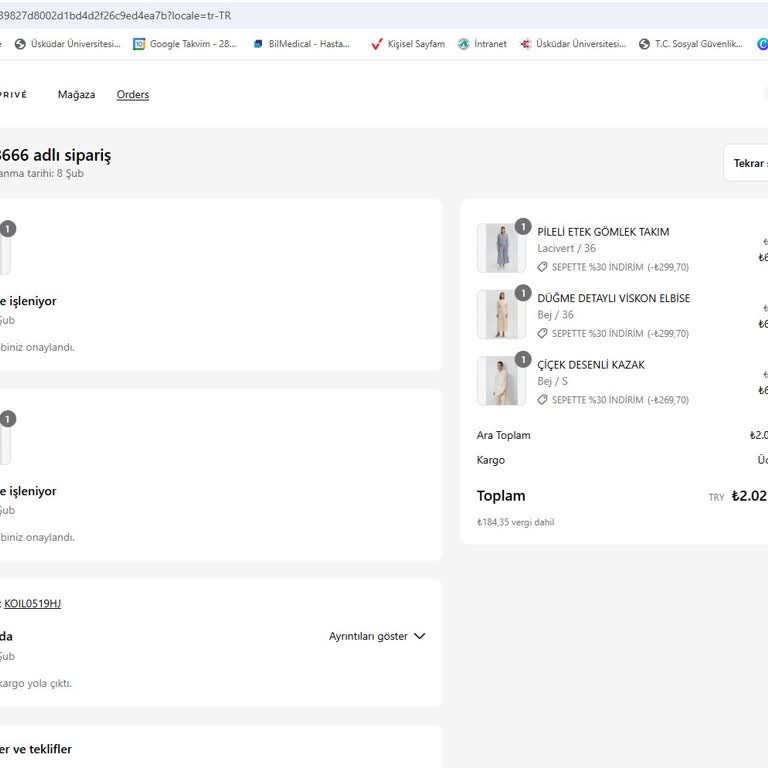Open the T.C. Sosyal Güvenlik bookmark

691,44
